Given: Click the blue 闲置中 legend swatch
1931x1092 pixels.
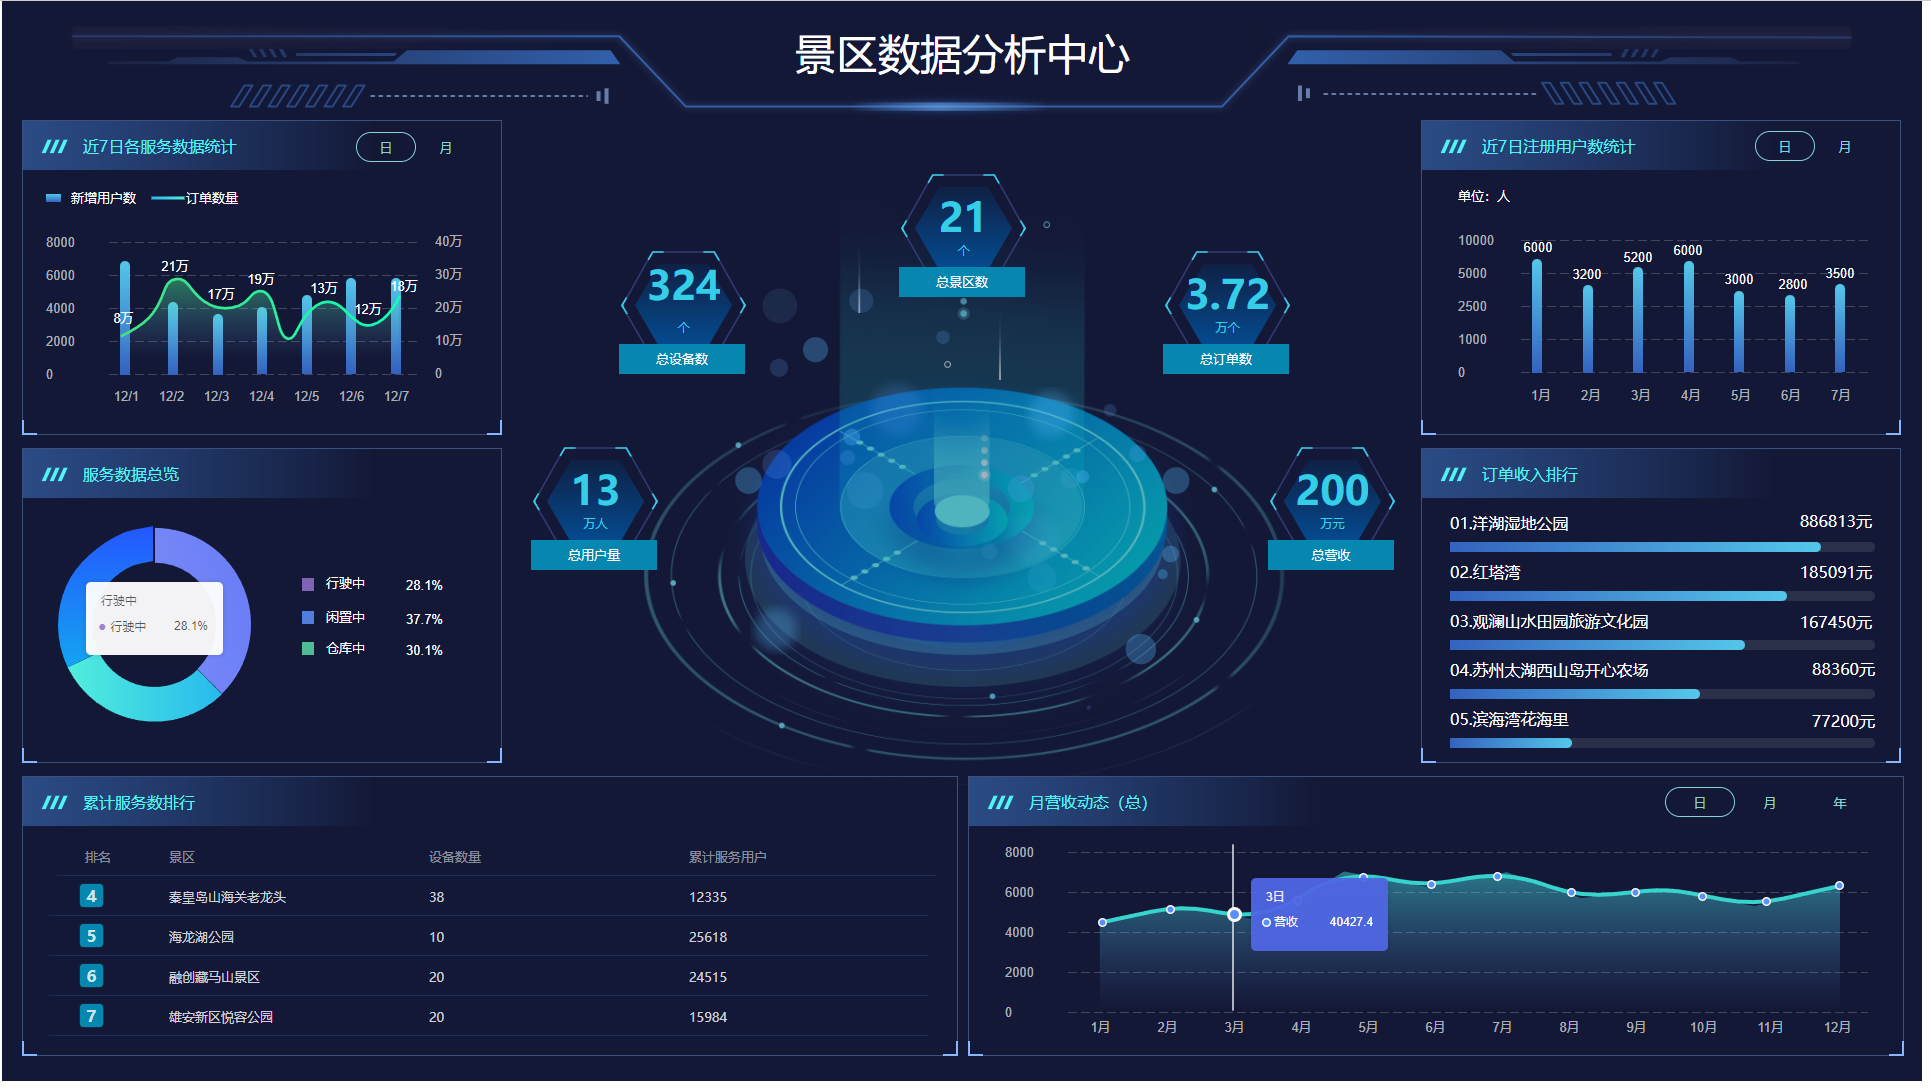Looking at the screenshot, I should click(x=308, y=618).
